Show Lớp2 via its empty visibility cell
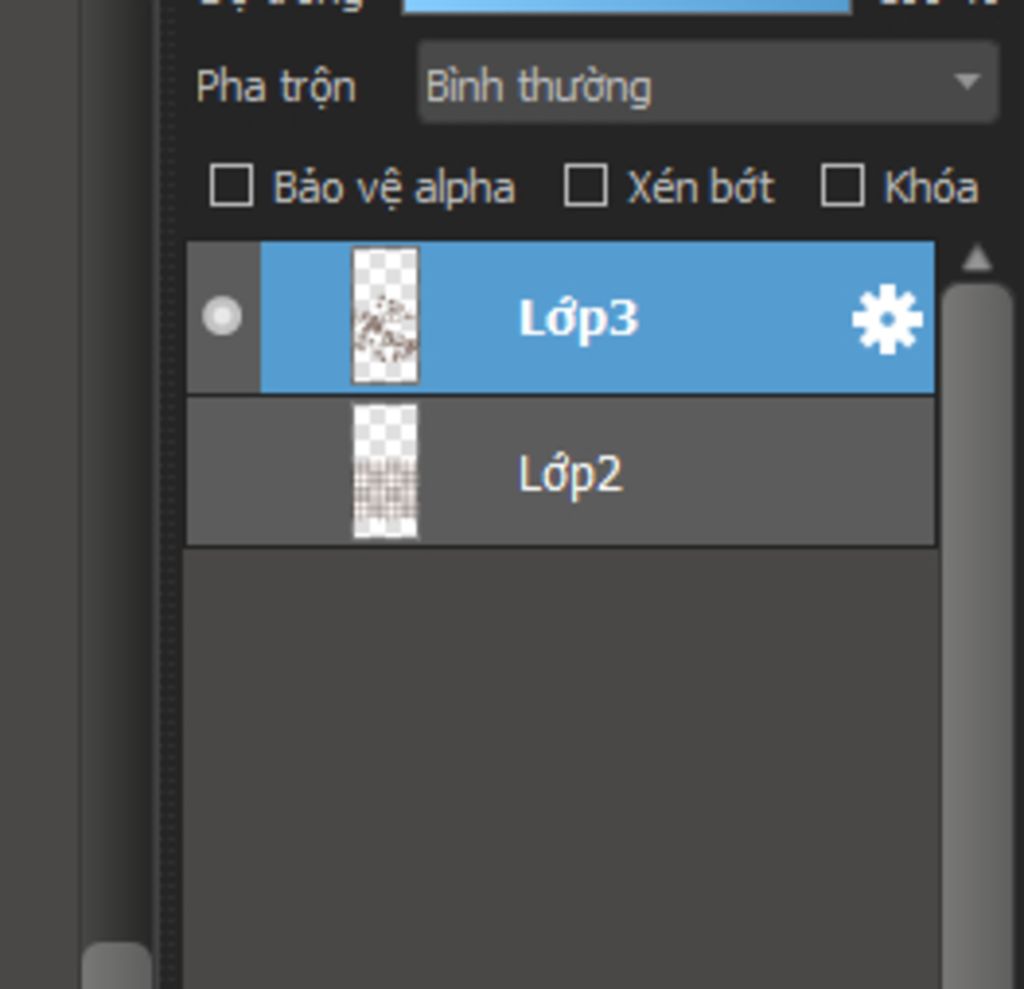This screenshot has width=1024, height=989. click(x=223, y=472)
